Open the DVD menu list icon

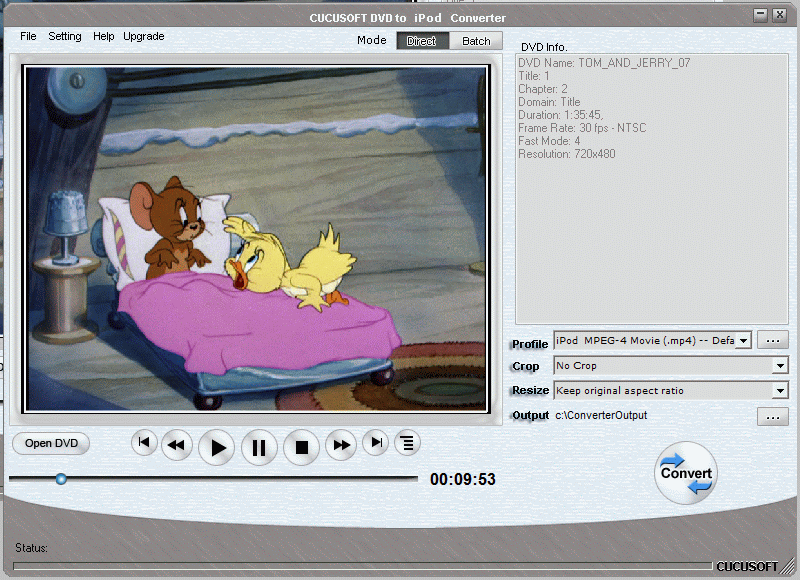tap(407, 443)
